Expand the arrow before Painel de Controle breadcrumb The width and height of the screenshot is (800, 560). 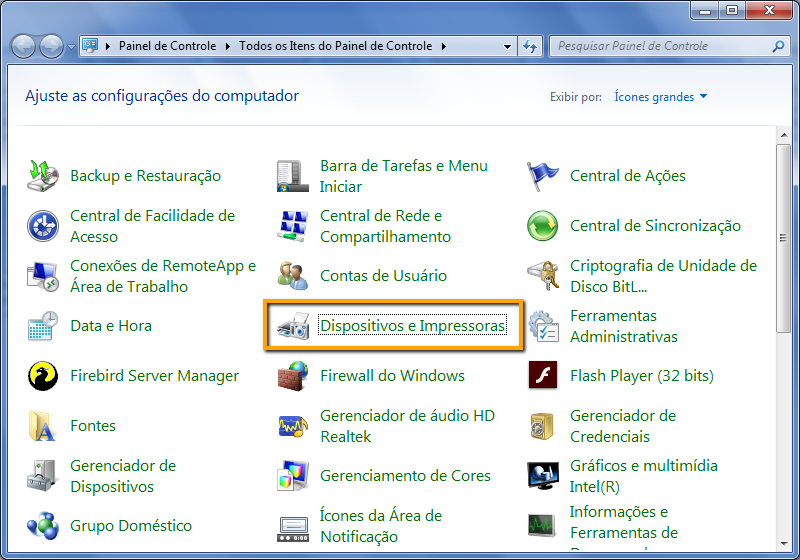coord(108,46)
